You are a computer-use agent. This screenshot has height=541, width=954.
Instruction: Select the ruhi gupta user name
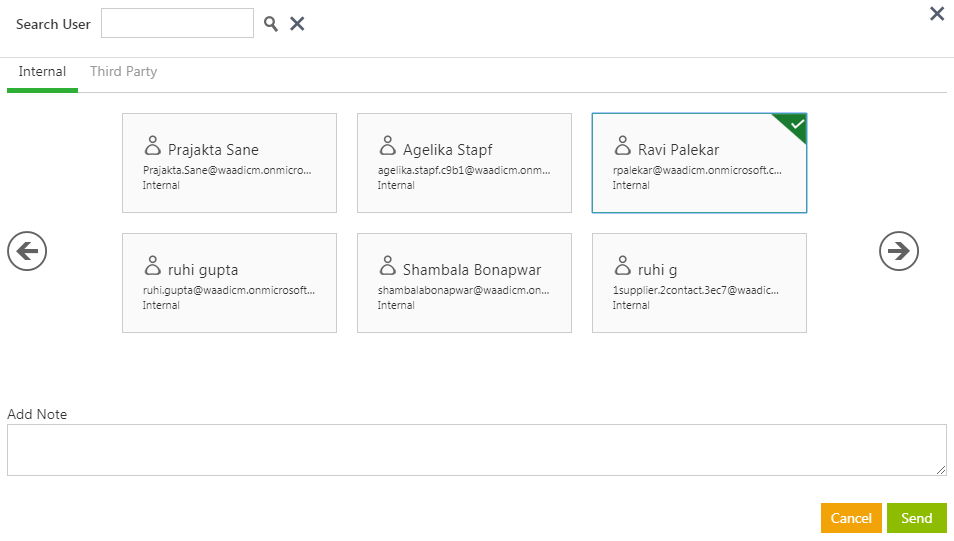pyautogui.click(x=203, y=270)
